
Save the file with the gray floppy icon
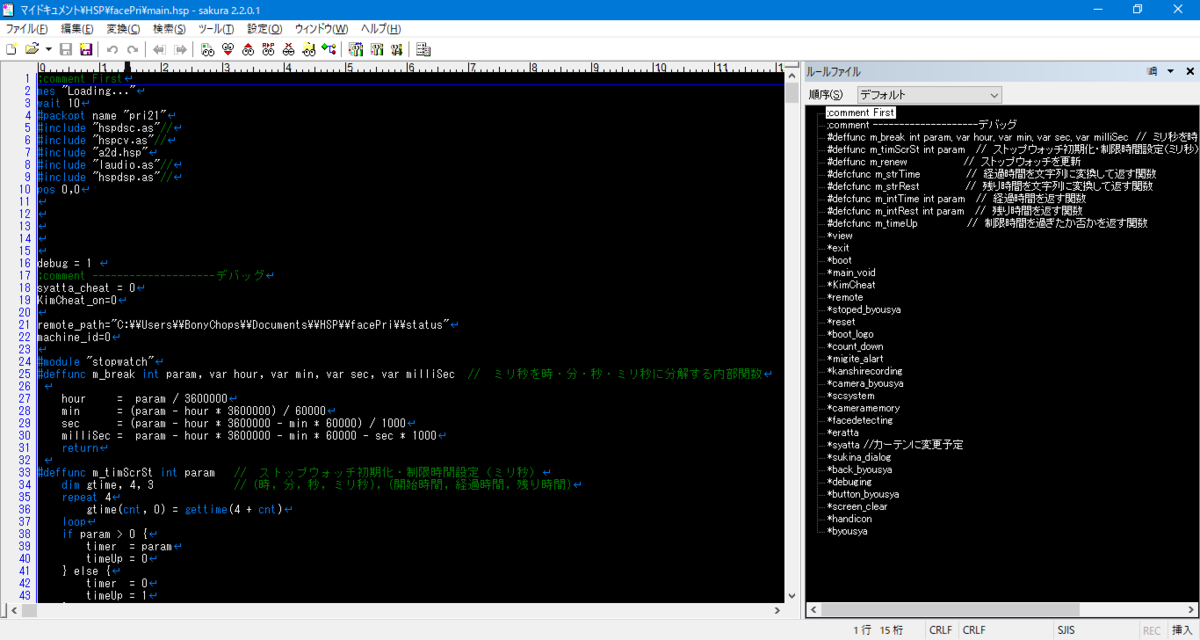66,48
